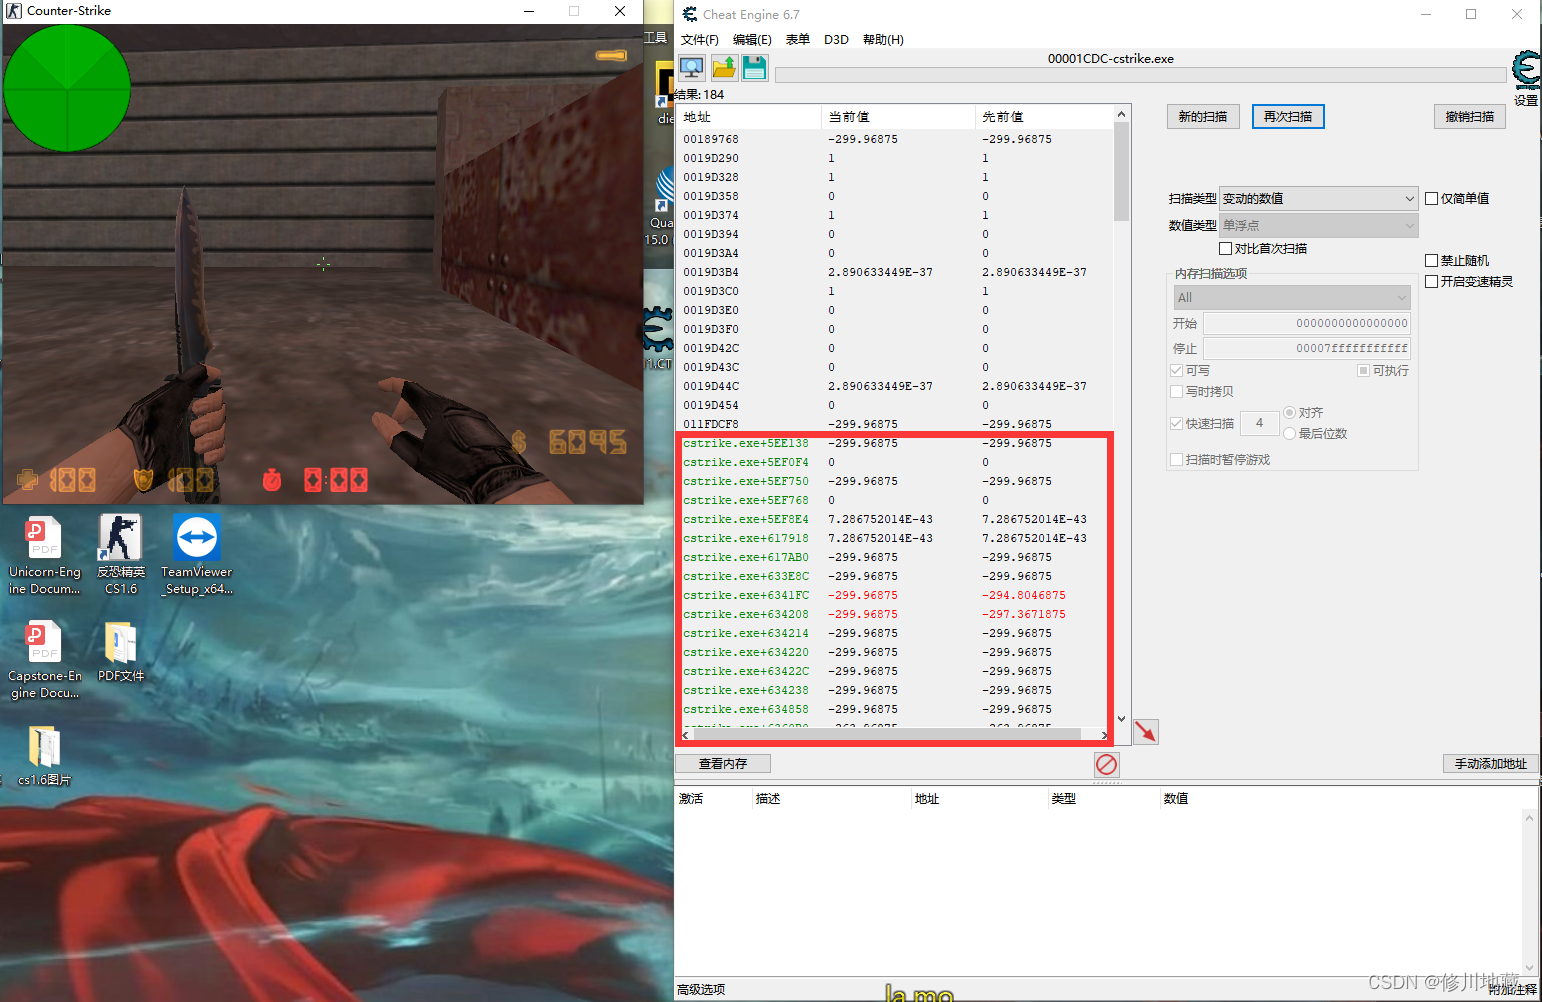Select the PDF文件 folder on desktop
The height and width of the screenshot is (1002, 1542).
(x=121, y=652)
